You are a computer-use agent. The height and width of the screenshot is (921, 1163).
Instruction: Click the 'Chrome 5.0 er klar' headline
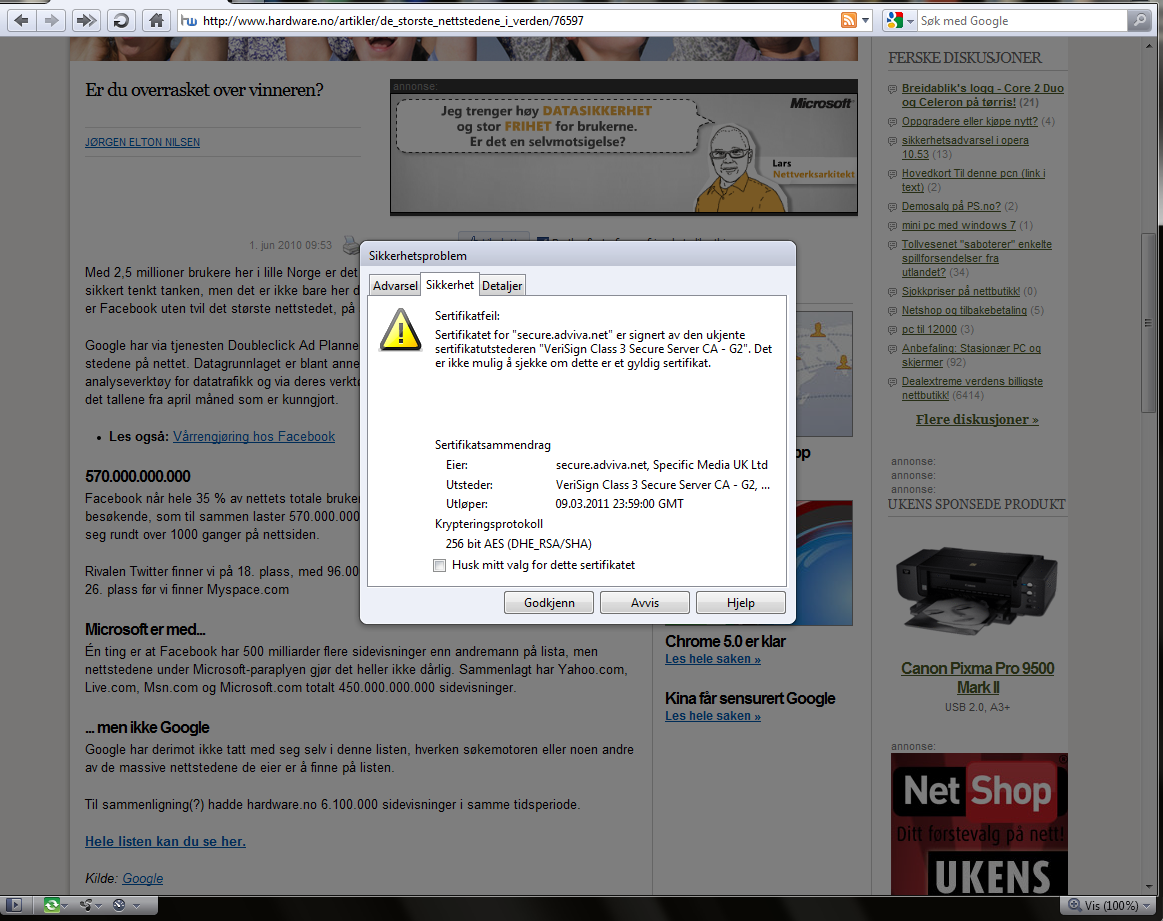pyautogui.click(x=725, y=641)
